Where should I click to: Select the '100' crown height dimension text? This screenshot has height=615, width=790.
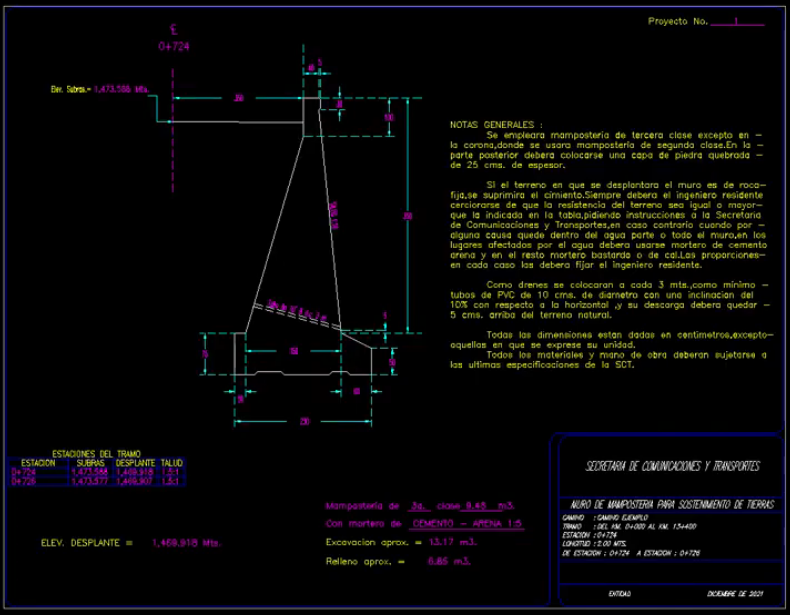tap(389, 117)
